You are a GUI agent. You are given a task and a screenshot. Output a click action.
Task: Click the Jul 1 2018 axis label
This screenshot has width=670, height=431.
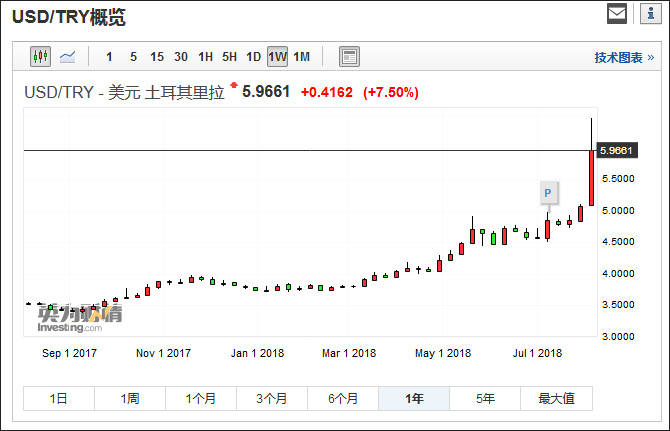pyautogui.click(x=538, y=353)
